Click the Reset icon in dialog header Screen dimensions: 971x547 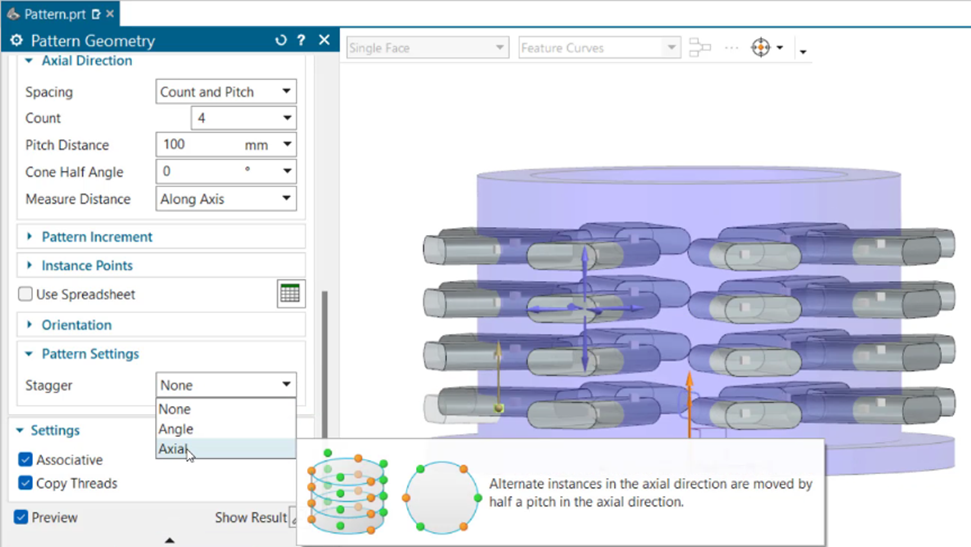click(x=281, y=40)
